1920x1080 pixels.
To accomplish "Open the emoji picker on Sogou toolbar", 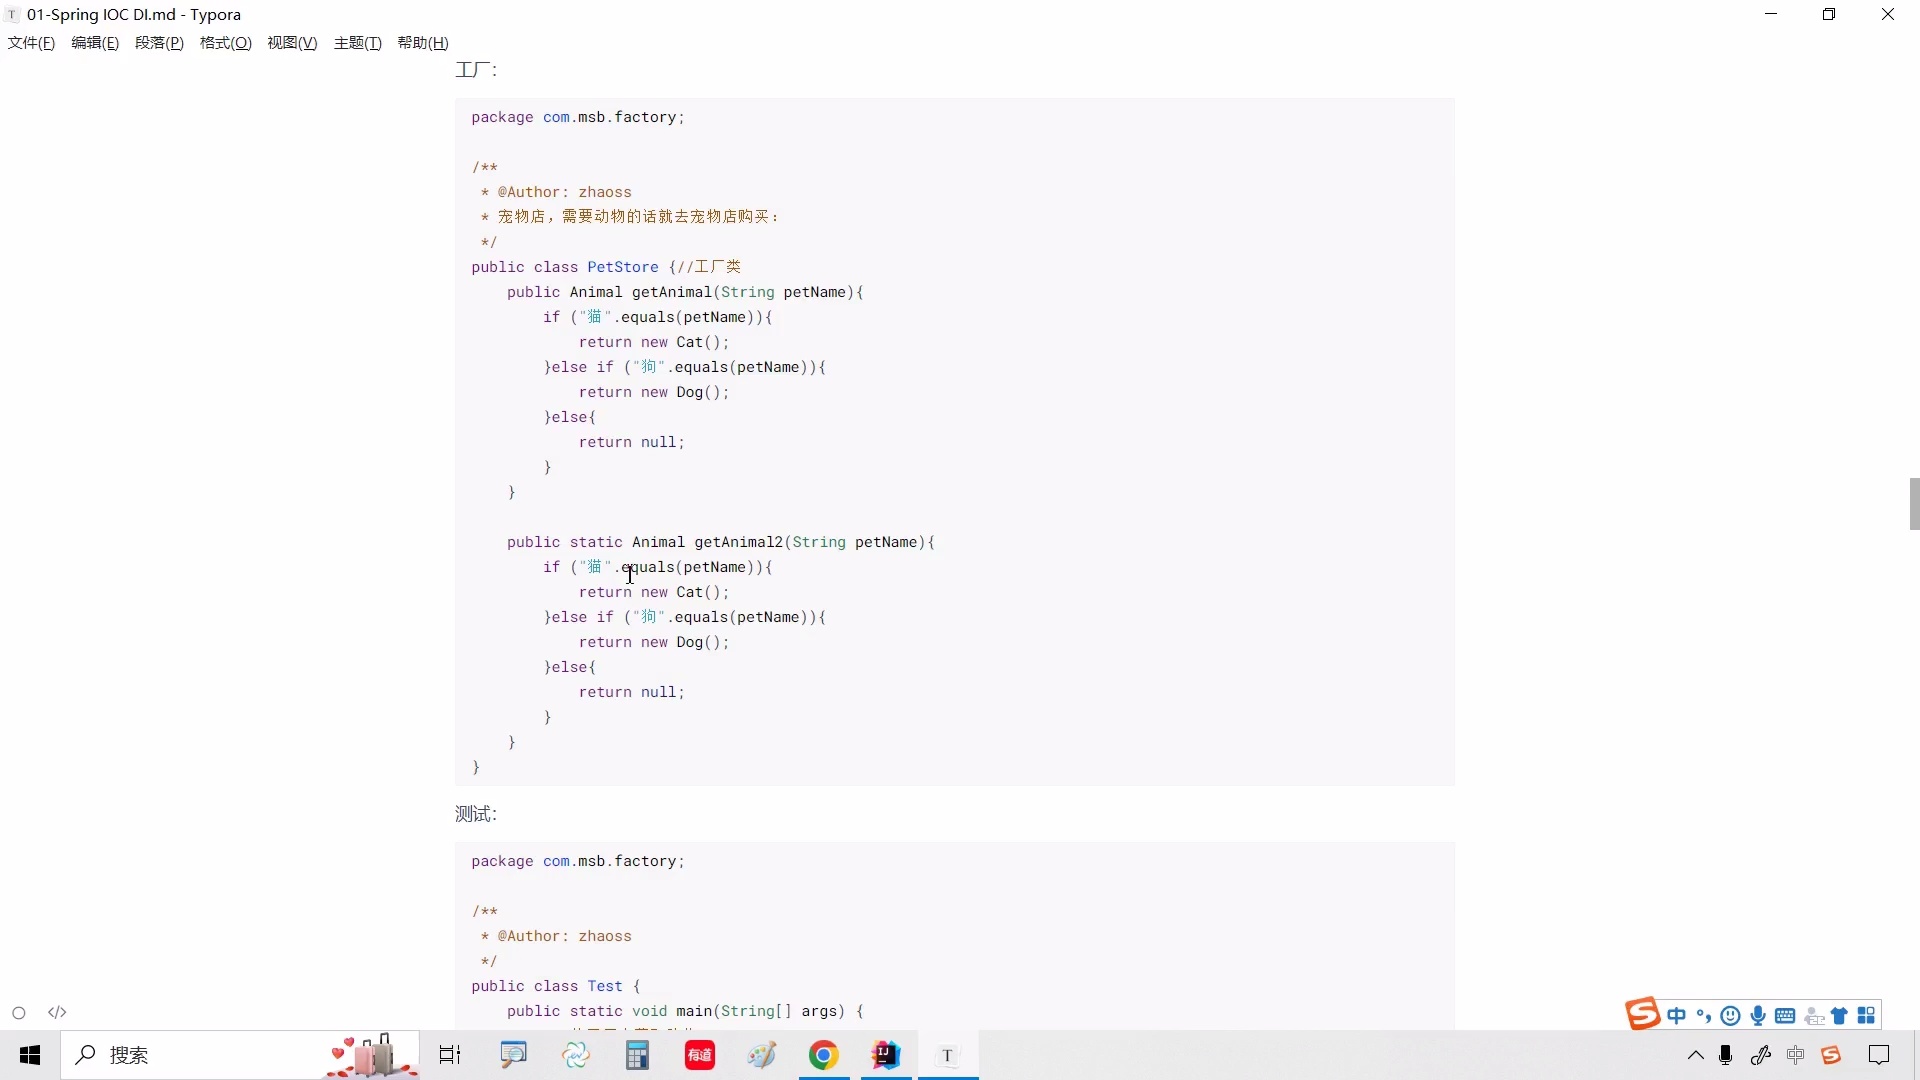I will 1731,1014.
